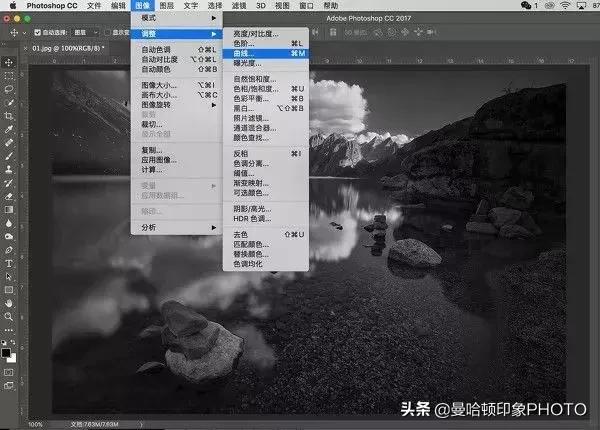The height and width of the screenshot is (430, 600).
Task: Select the Blur tool
Action: (x=9, y=223)
